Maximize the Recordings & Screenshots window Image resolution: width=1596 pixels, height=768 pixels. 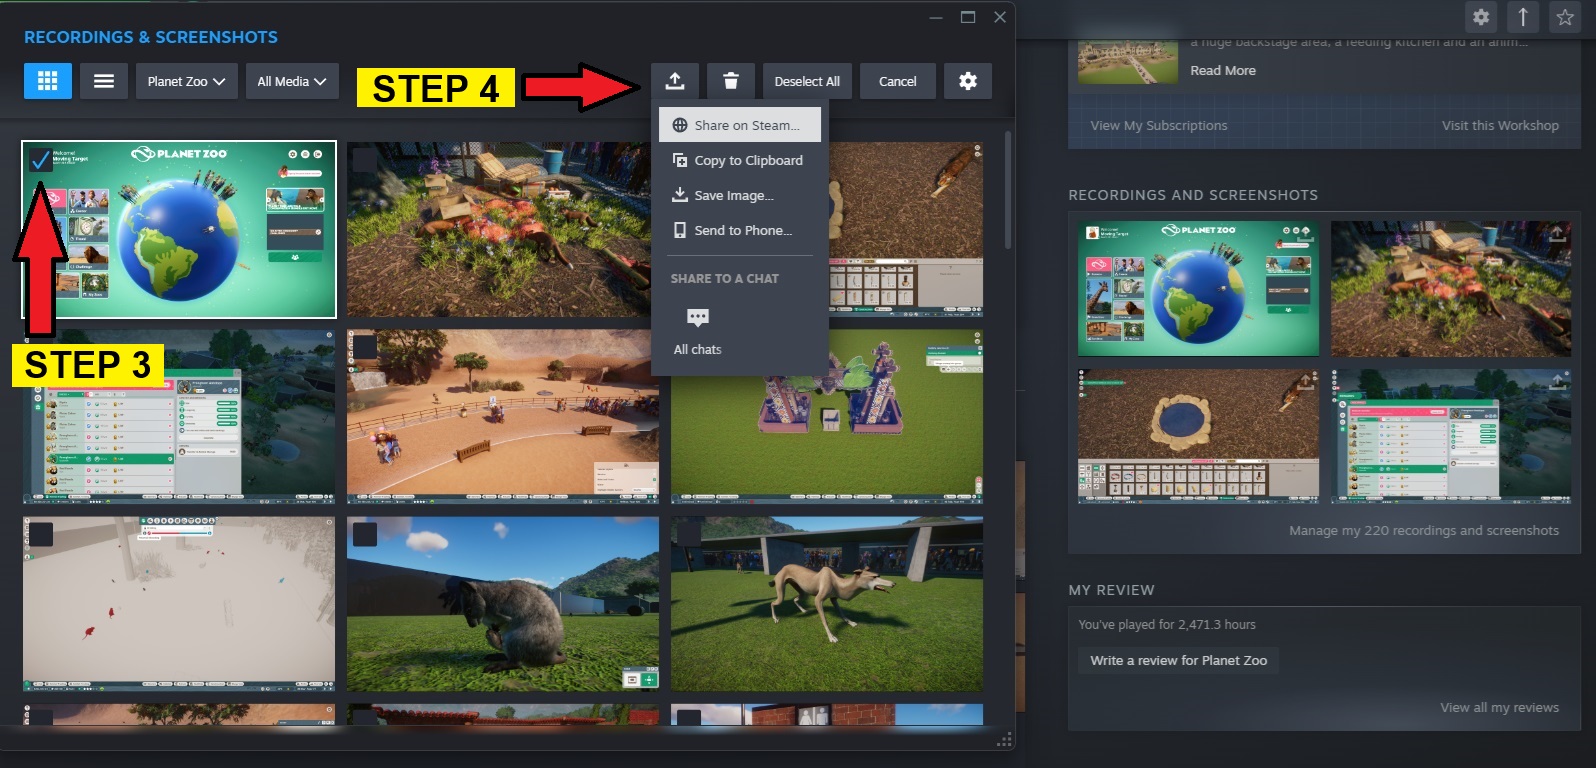[968, 17]
